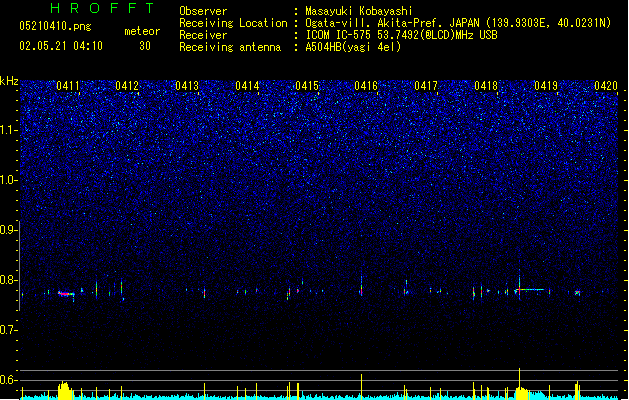Select observer name Masayuki Kobayashi
The width and height of the screenshot is (629, 400).
tap(359, 11)
